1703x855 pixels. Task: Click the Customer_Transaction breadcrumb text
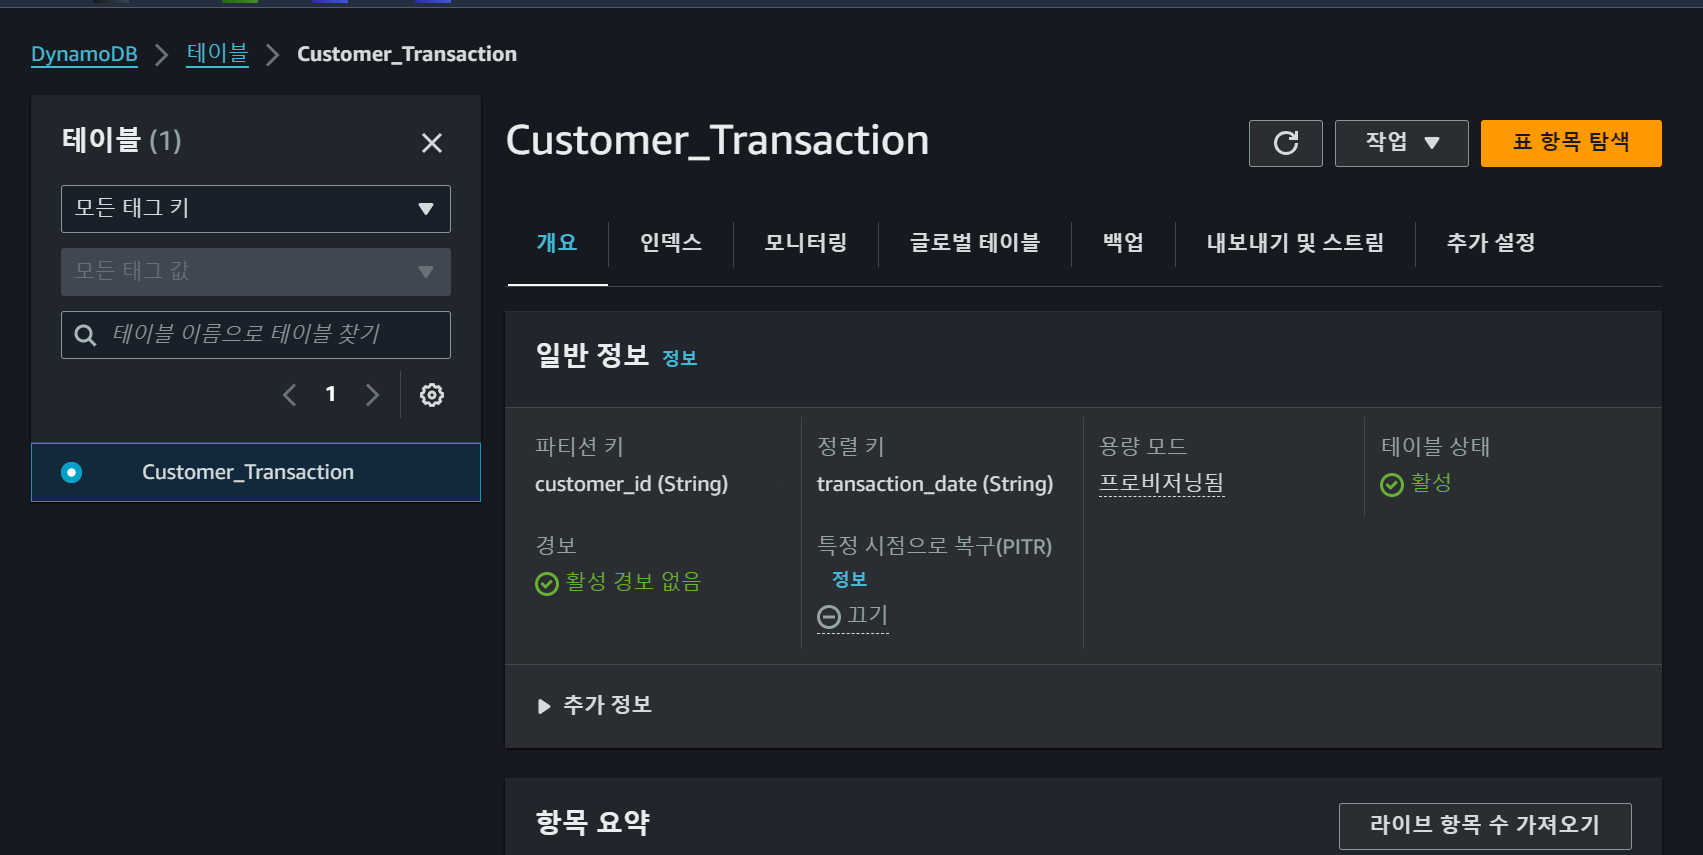tap(407, 54)
